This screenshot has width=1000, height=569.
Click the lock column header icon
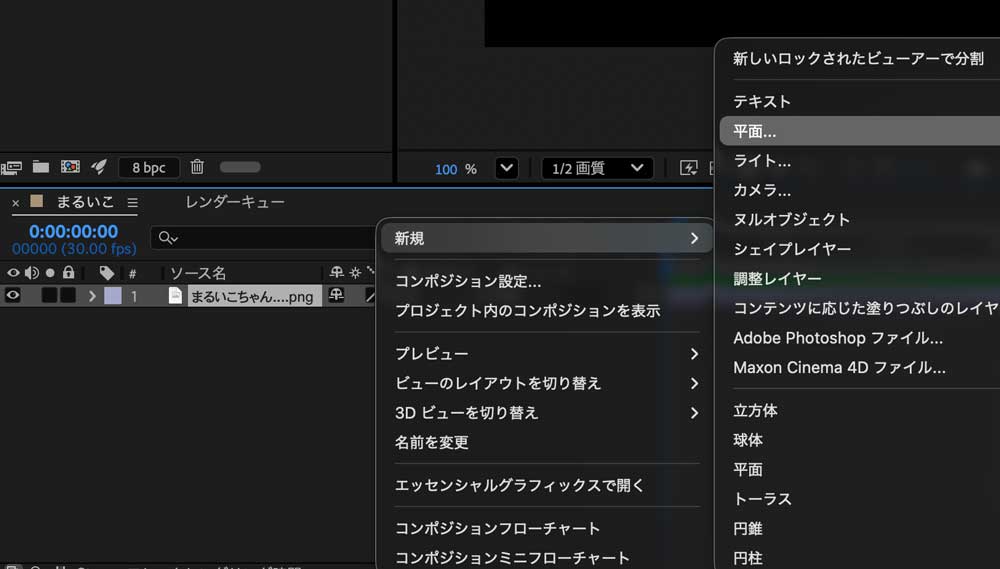(x=68, y=273)
